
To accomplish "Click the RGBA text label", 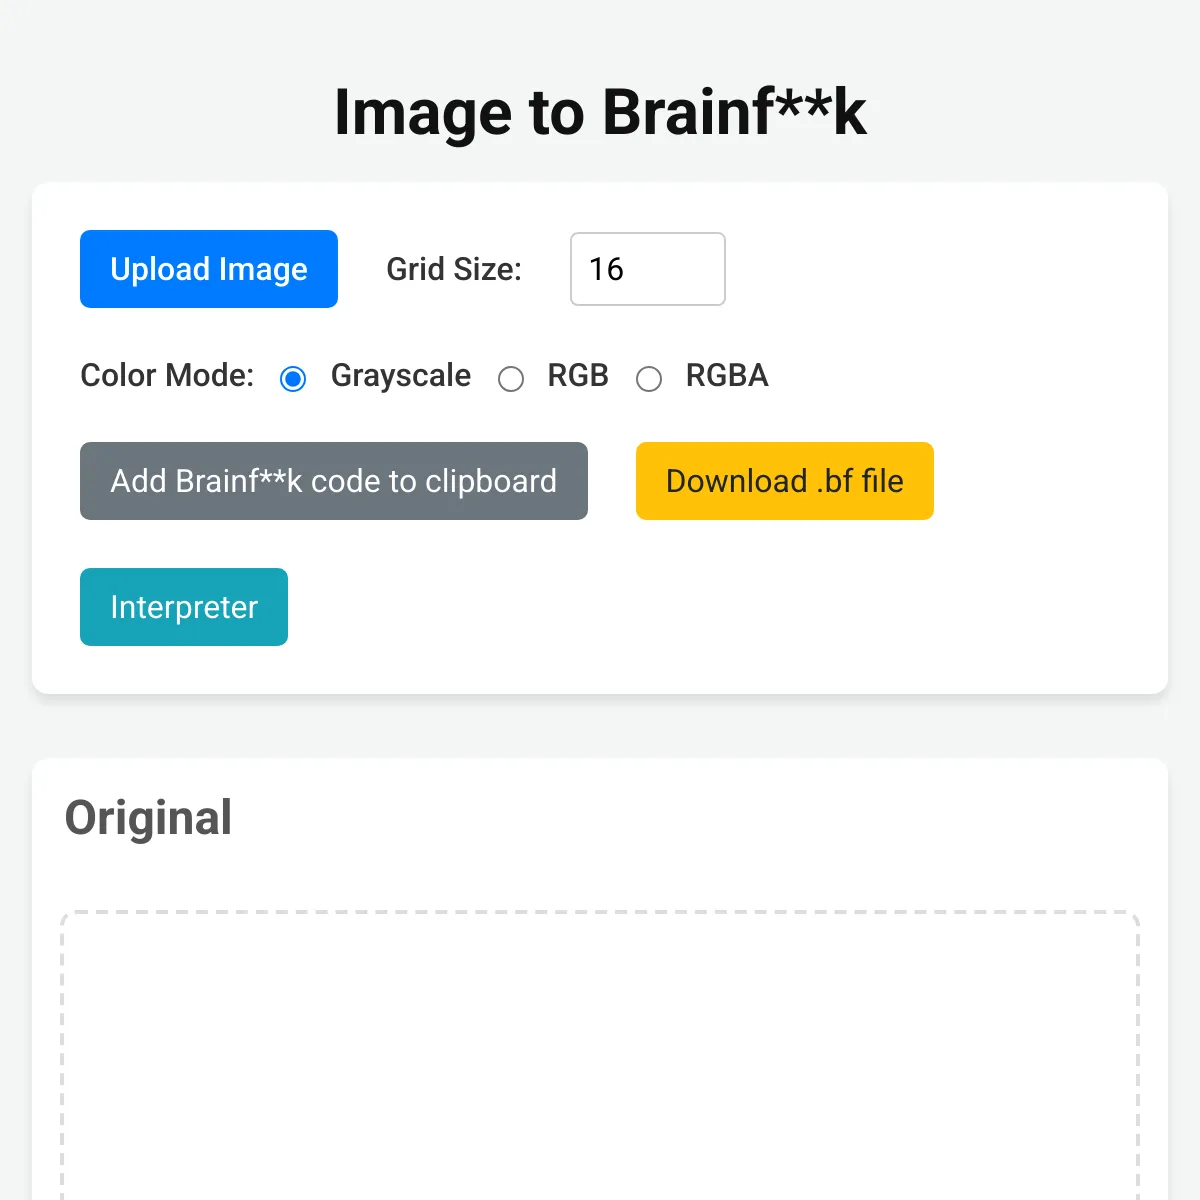I will [x=727, y=375].
